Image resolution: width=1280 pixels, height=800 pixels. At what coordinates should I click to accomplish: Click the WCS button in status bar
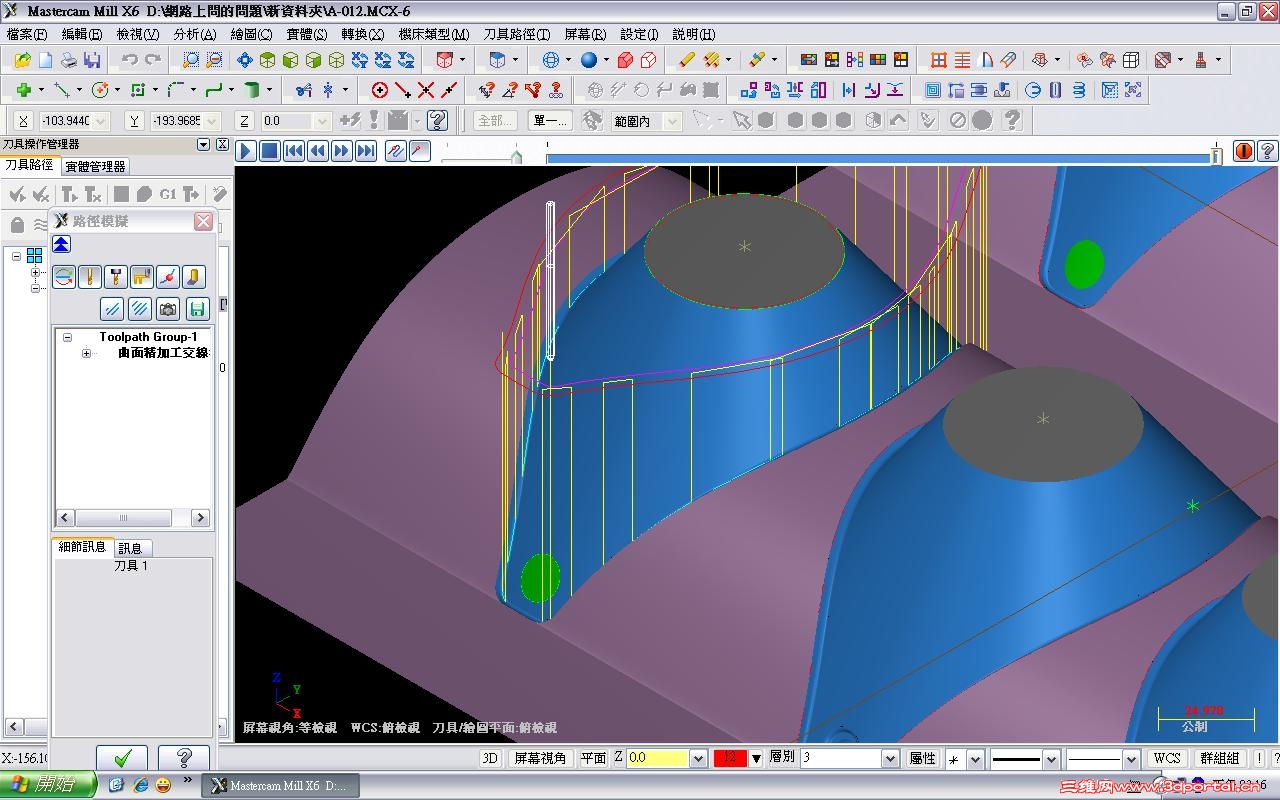click(1166, 758)
